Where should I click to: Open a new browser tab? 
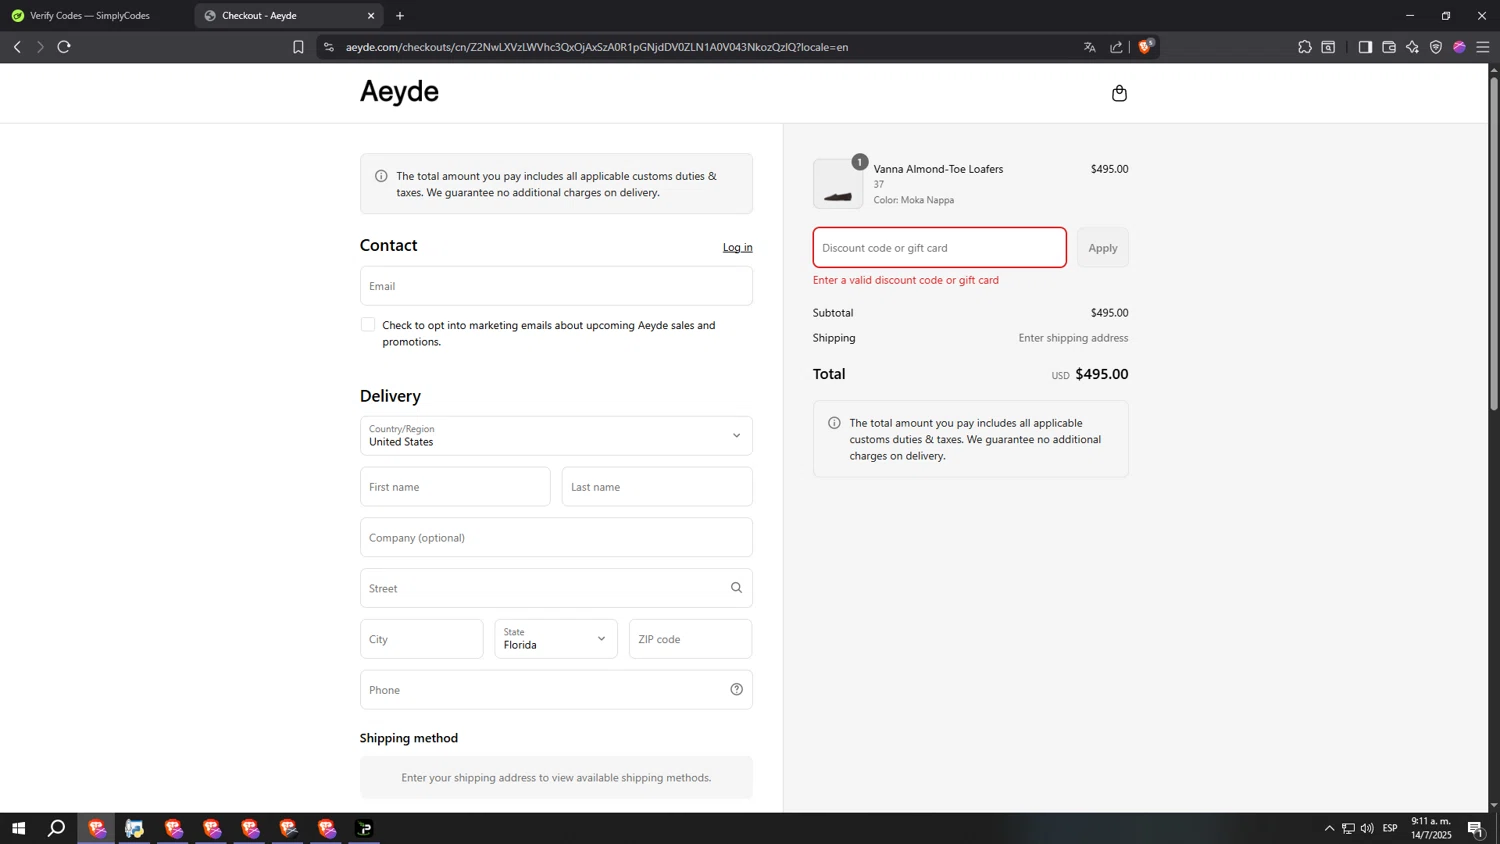[400, 16]
